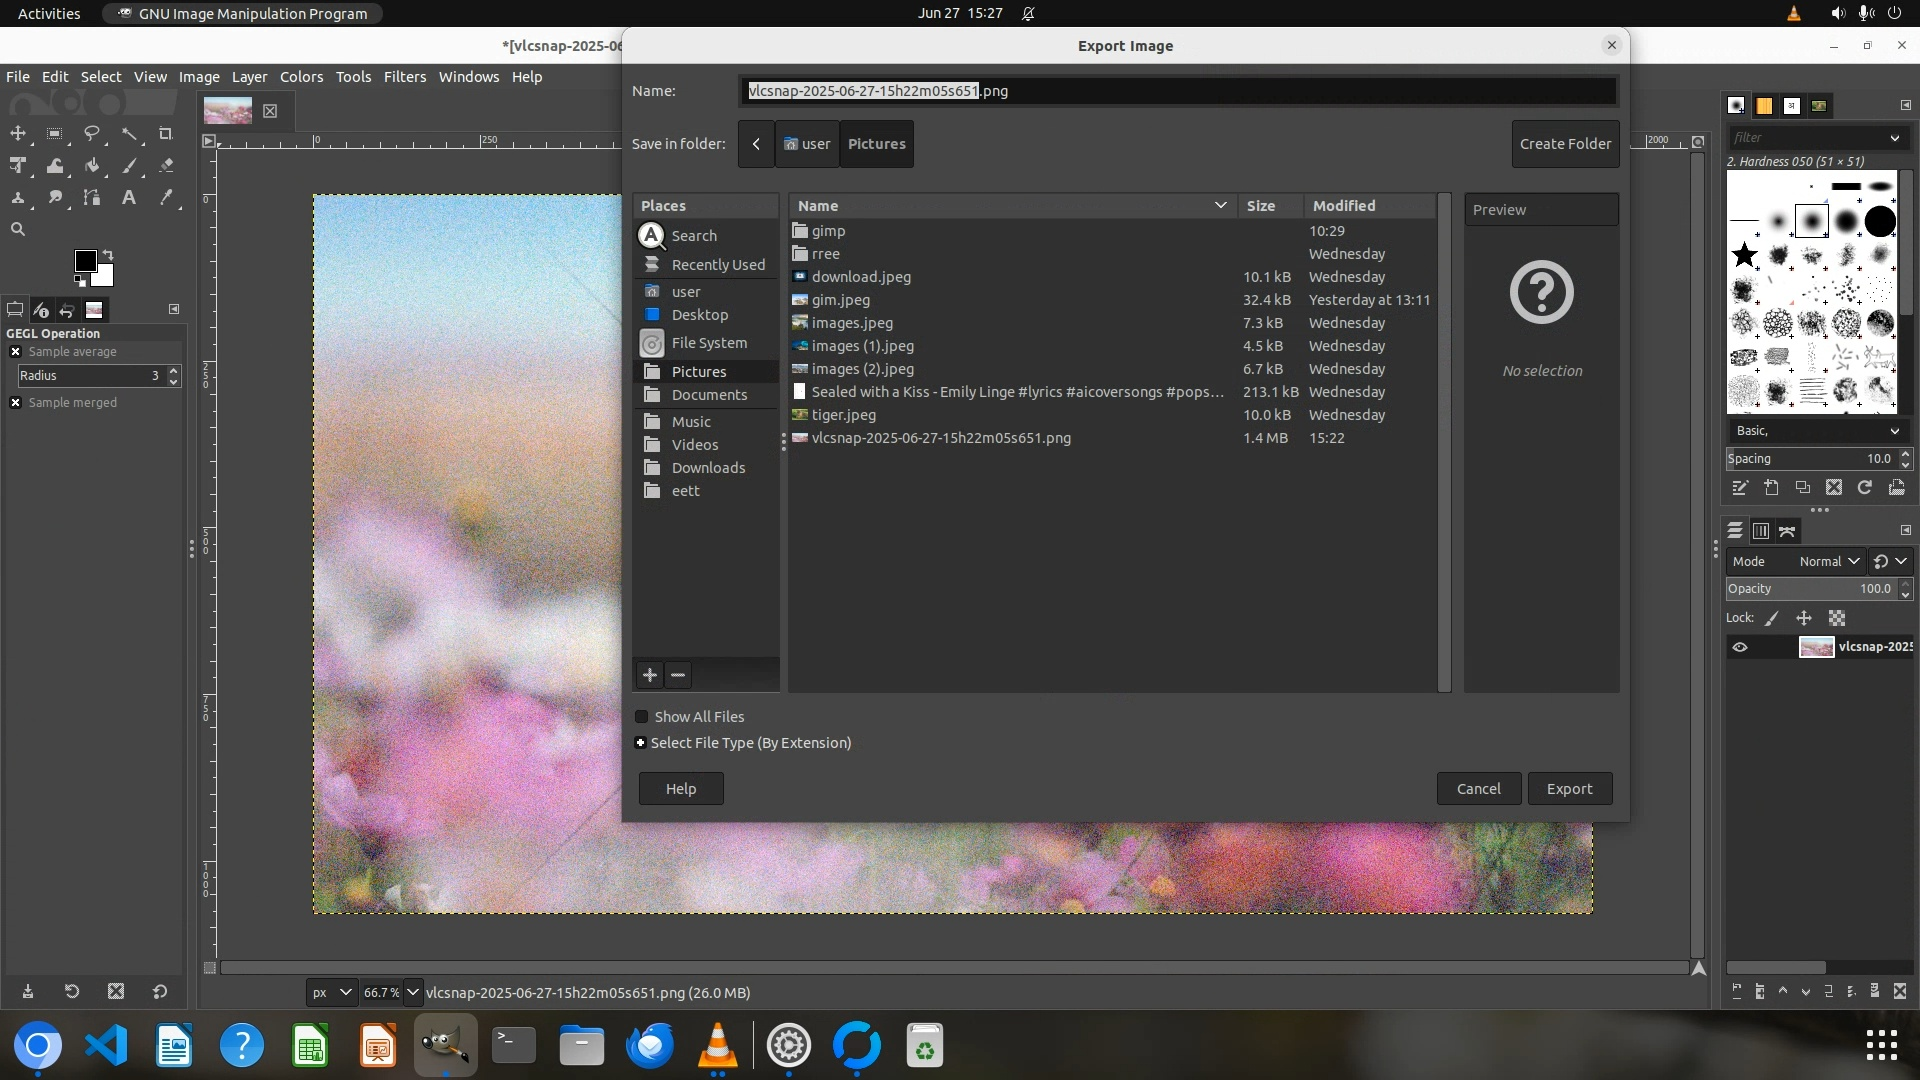Choose the Eraser tool
This screenshot has width=1920, height=1080.
(x=166, y=166)
